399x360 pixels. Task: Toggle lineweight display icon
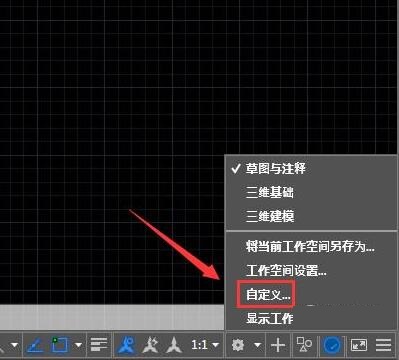99,345
